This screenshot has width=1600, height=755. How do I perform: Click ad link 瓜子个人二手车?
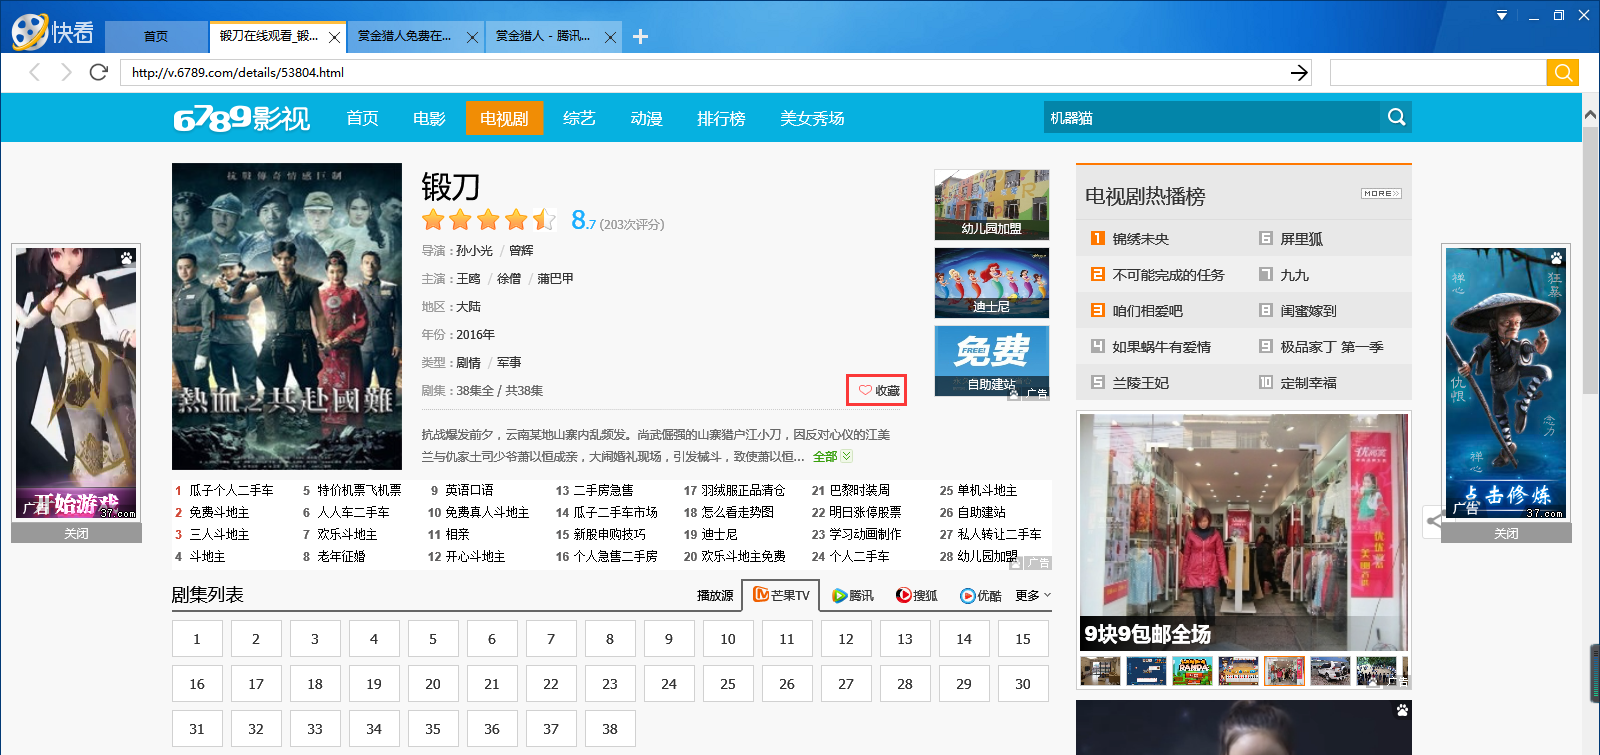click(x=231, y=490)
